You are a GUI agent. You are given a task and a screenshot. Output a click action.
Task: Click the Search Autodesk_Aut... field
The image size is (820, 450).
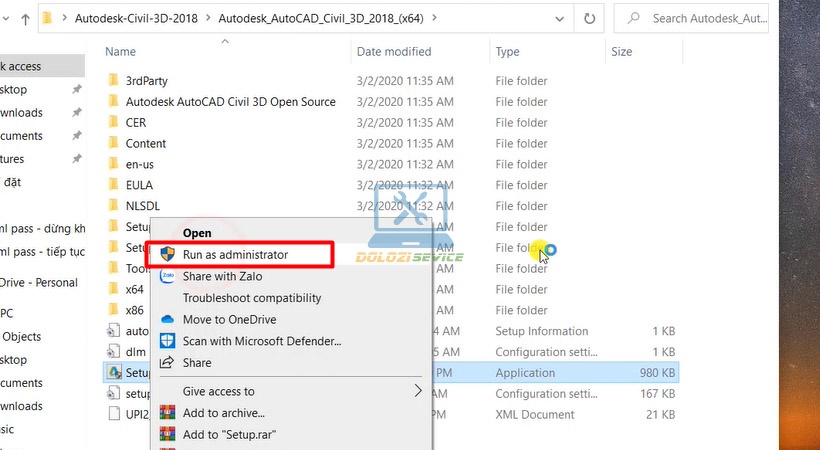pos(691,18)
